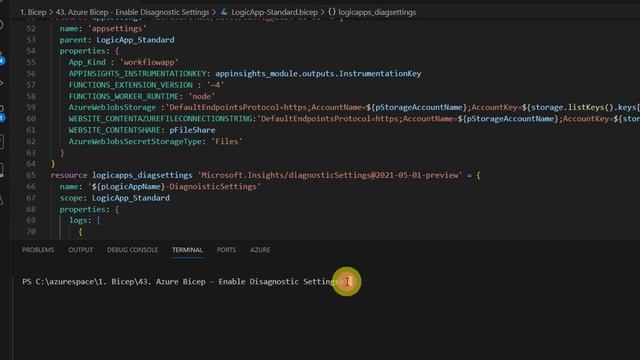Show the DEBUG CONSOLE tab
This screenshot has width=640, height=360.
tap(132, 250)
